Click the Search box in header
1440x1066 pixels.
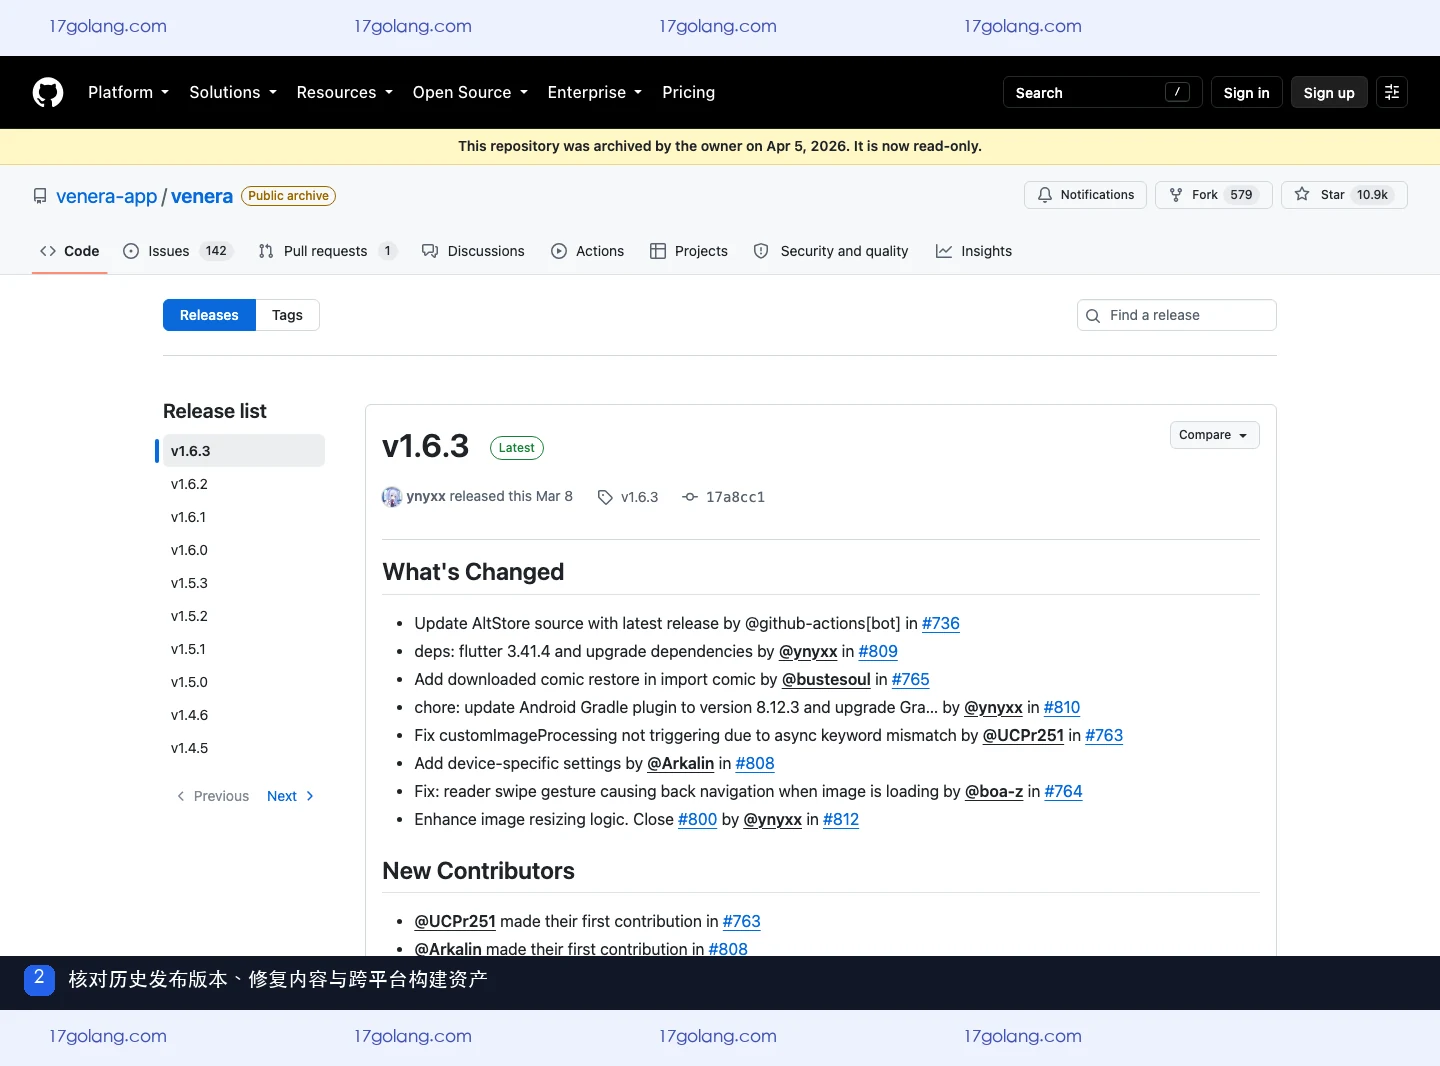1102,92
